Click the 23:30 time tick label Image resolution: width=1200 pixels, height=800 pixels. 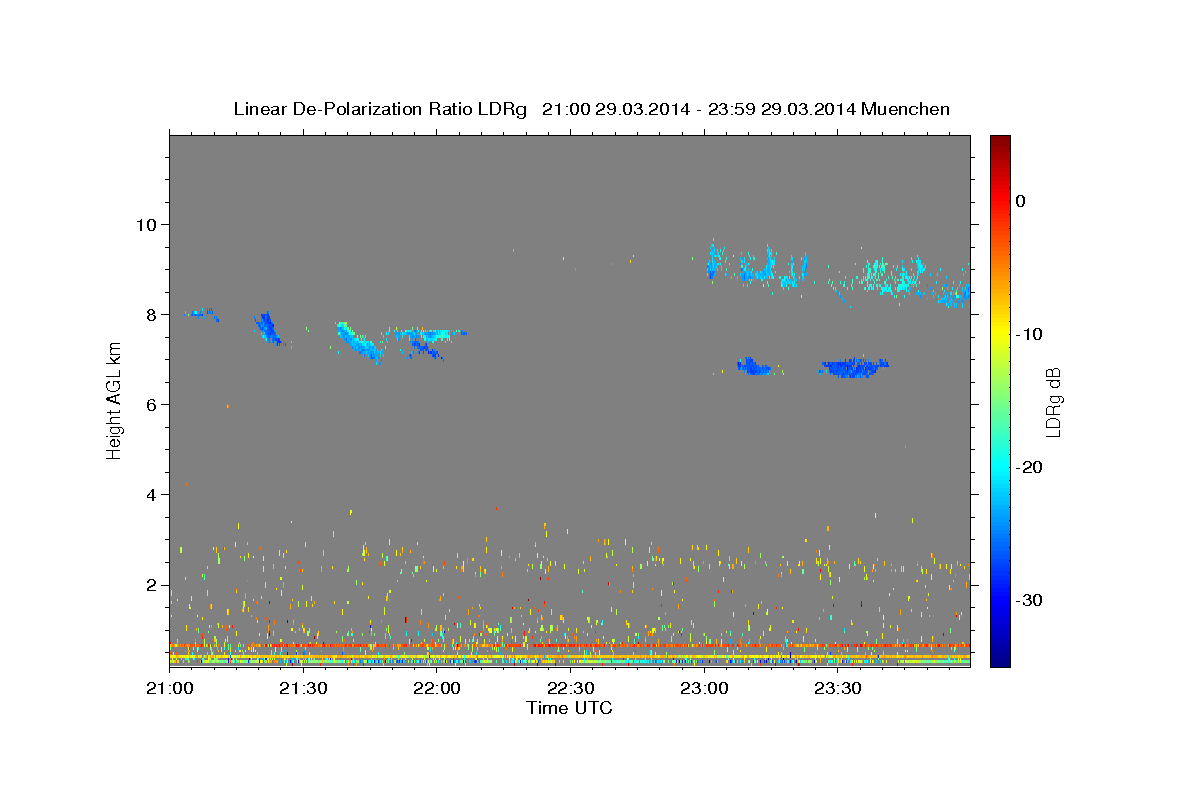(x=838, y=689)
